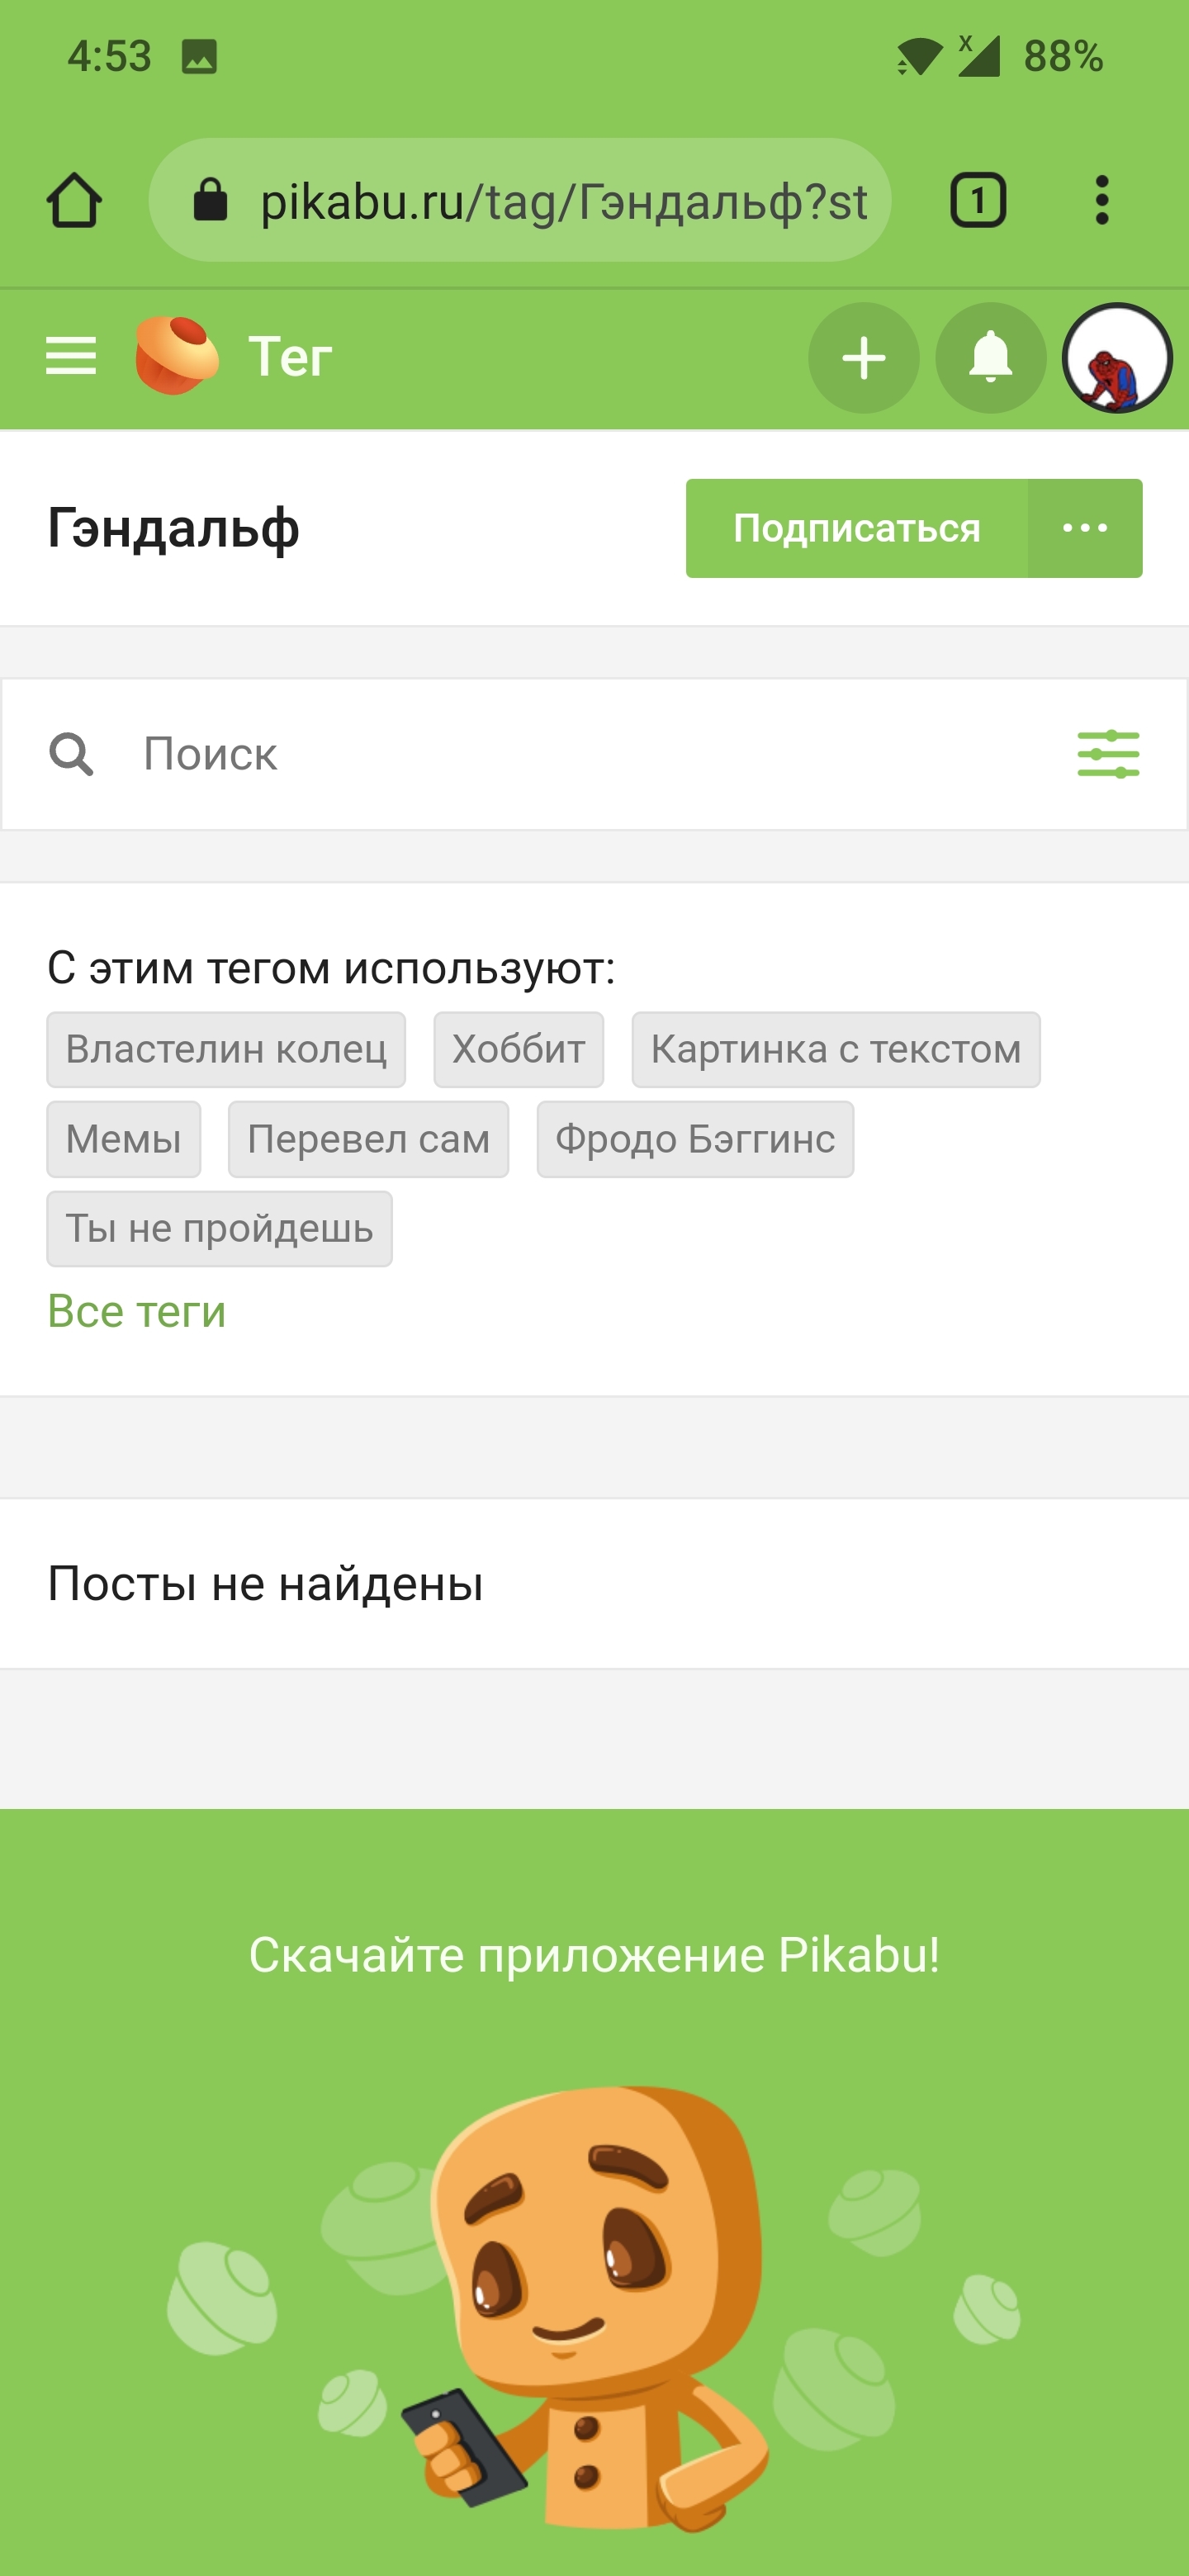Open the search filter sliders icon
Viewport: 1189px width, 2576px height.
point(1108,754)
